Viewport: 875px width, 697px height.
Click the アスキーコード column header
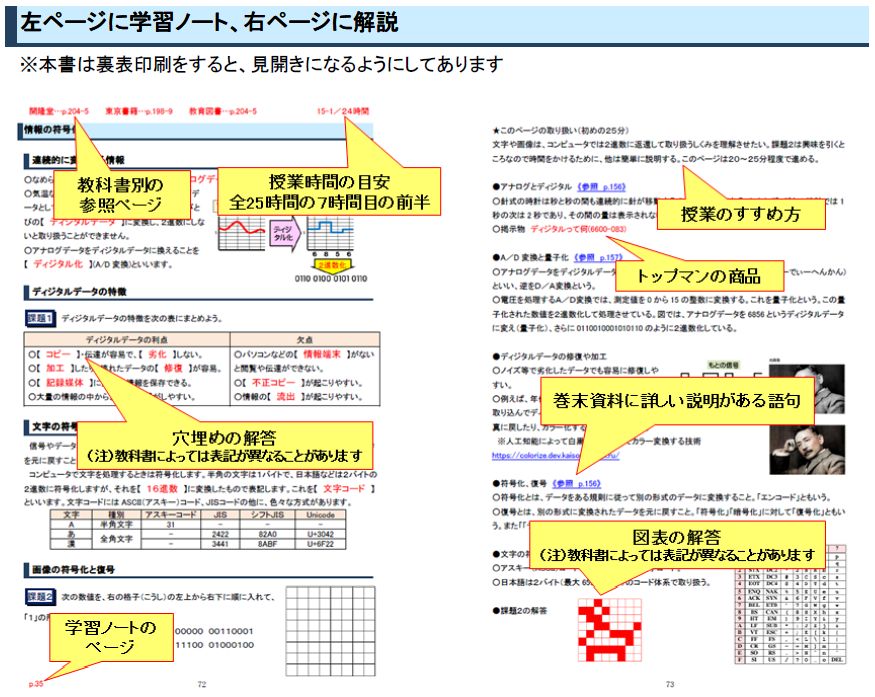[170, 515]
